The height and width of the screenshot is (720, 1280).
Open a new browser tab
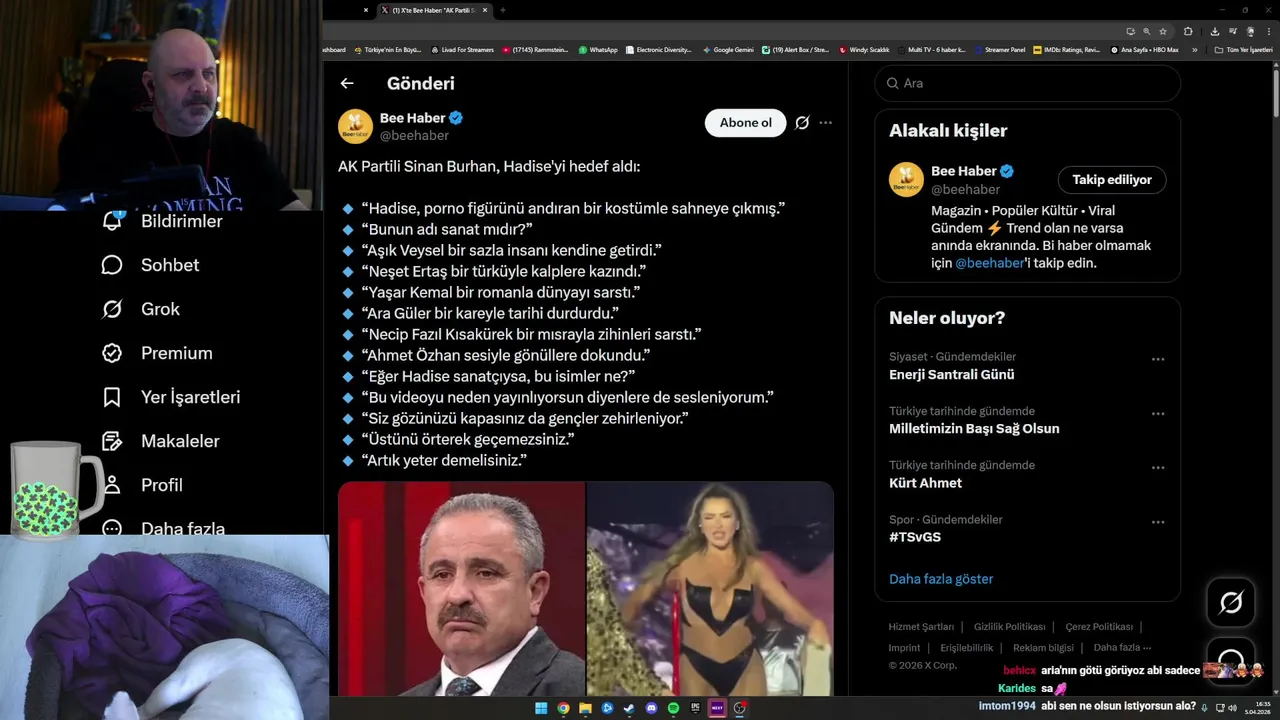[x=502, y=10]
